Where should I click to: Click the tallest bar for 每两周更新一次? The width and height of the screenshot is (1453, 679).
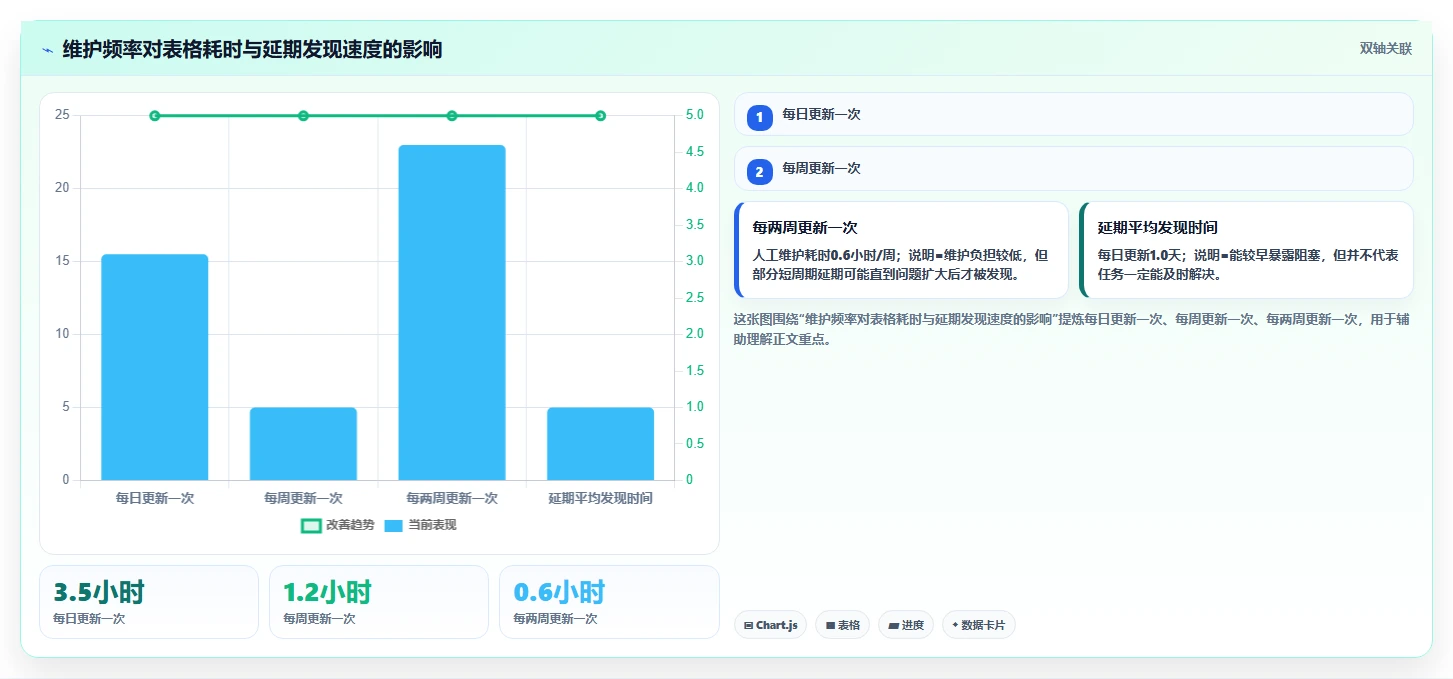pyautogui.click(x=452, y=312)
